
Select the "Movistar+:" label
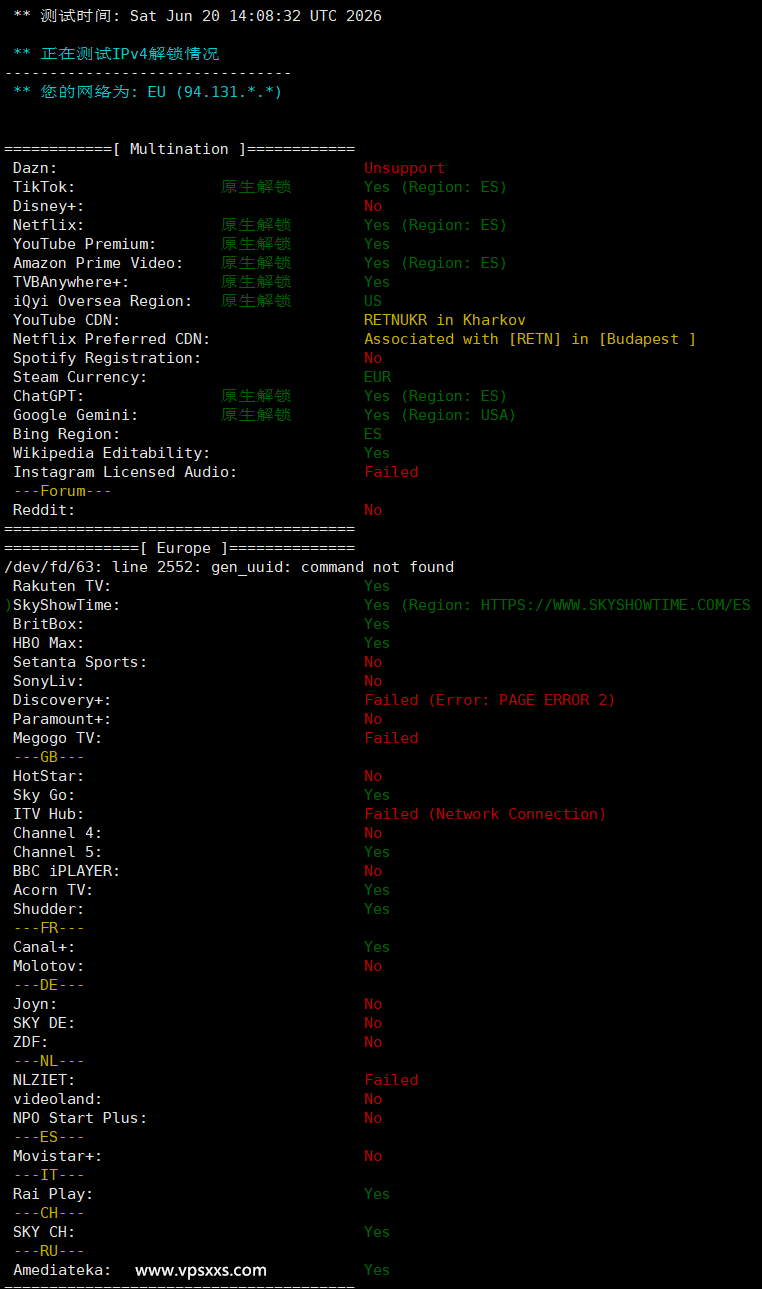58,1156
